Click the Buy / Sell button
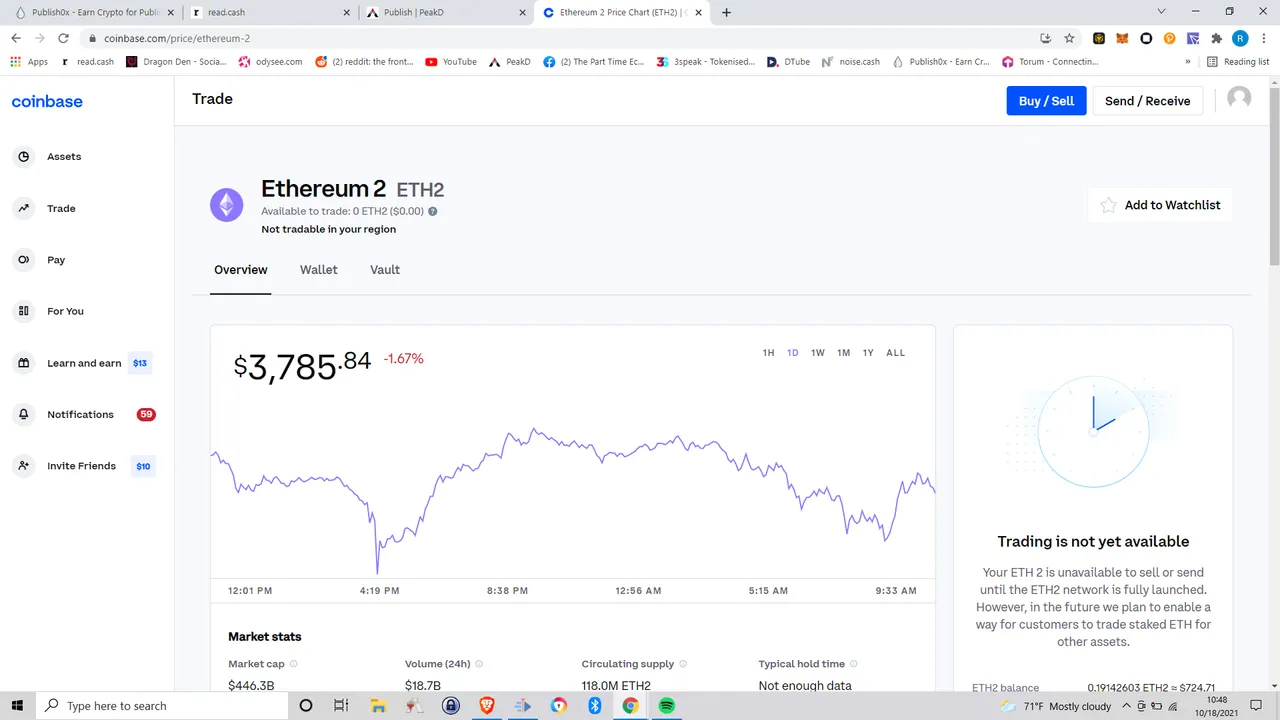Viewport: 1280px width, 720px height. 1046,101
